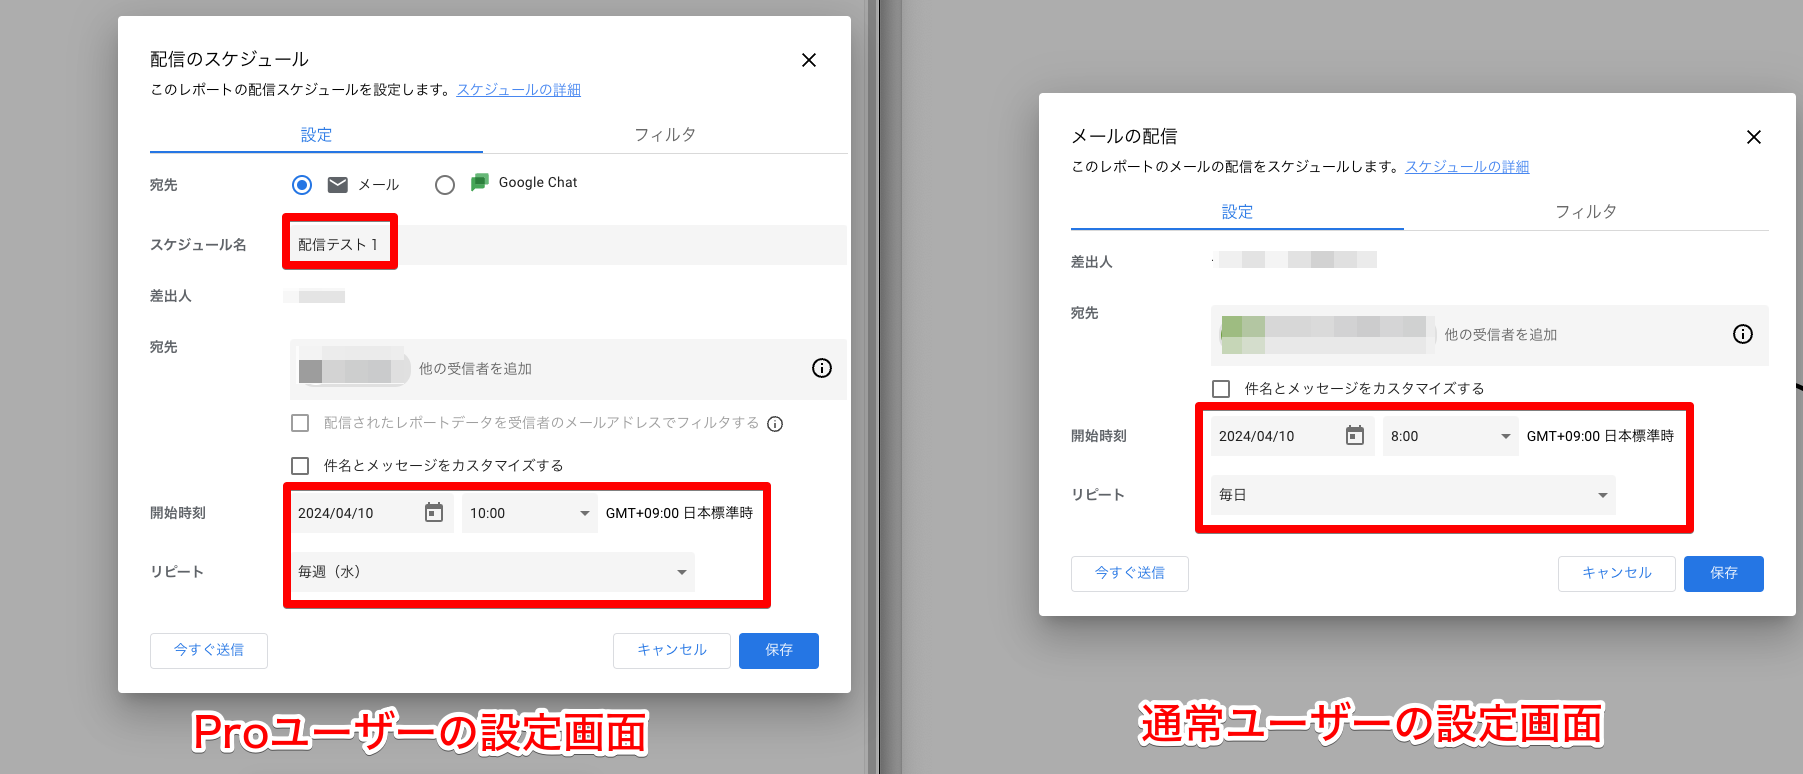The width and height of the screenshot is (1803, 774).
Task: Switch to フィルタ tab in mail delivery dialog
Action: tap(1586, 212)
